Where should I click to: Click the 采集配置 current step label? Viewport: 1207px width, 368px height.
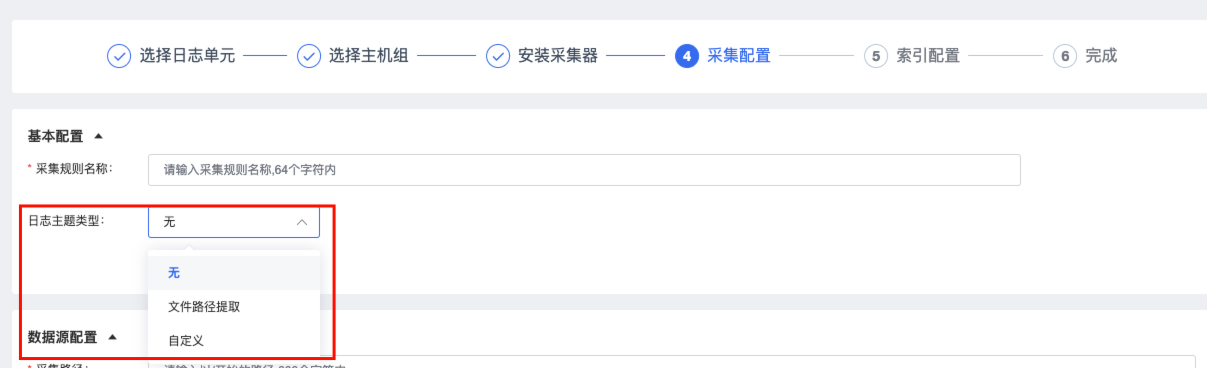[739, 56]
